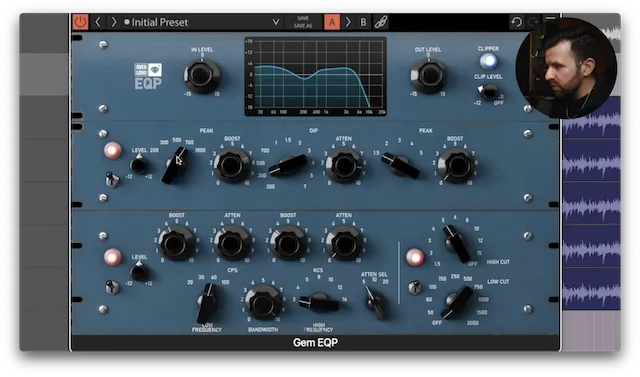Toggle the A/B link chain icon

point(381,22)
